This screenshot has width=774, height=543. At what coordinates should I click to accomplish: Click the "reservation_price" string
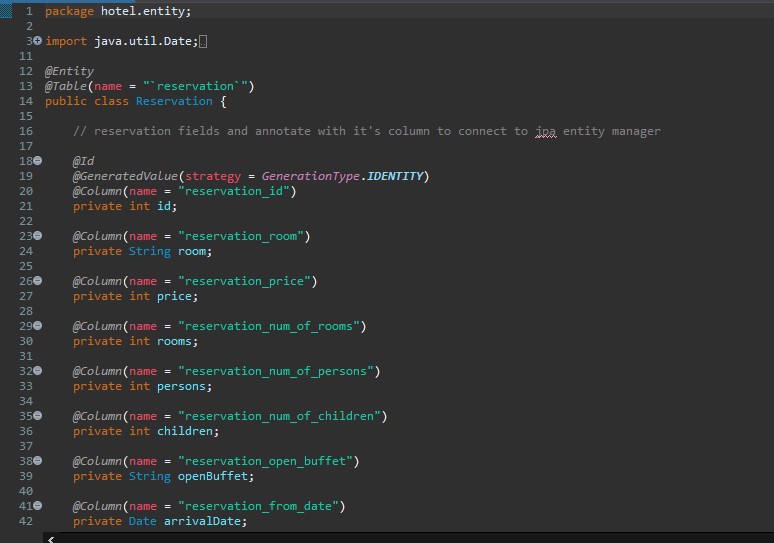tap(244, 281)
